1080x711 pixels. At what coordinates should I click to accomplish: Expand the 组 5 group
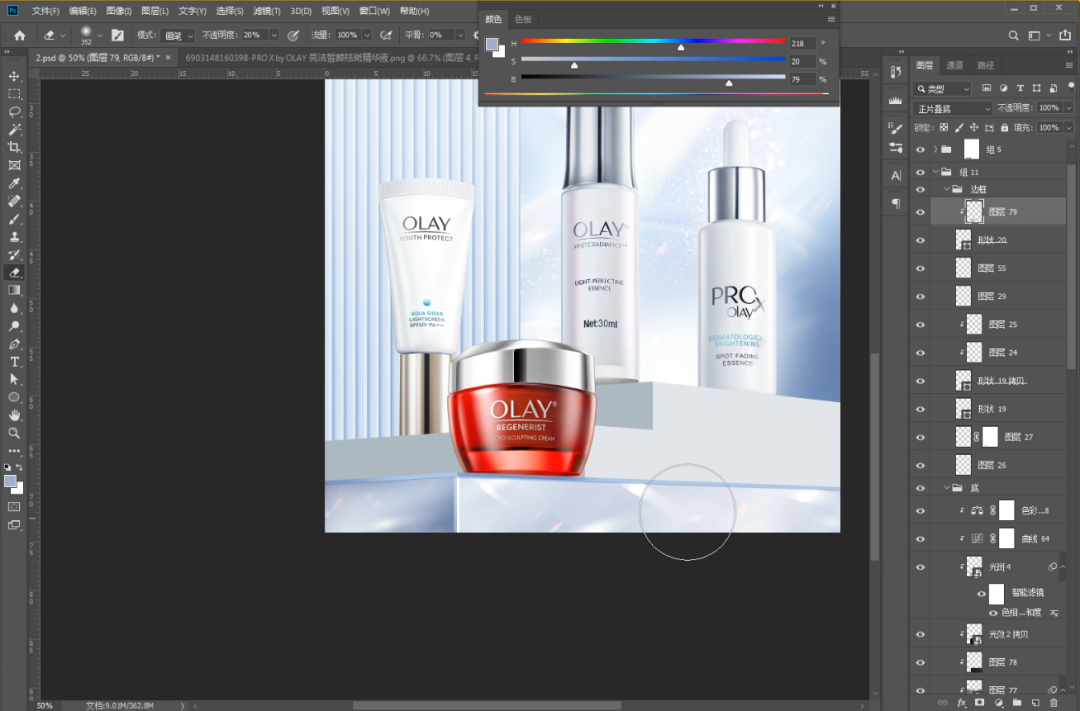(x=935, y=150)
